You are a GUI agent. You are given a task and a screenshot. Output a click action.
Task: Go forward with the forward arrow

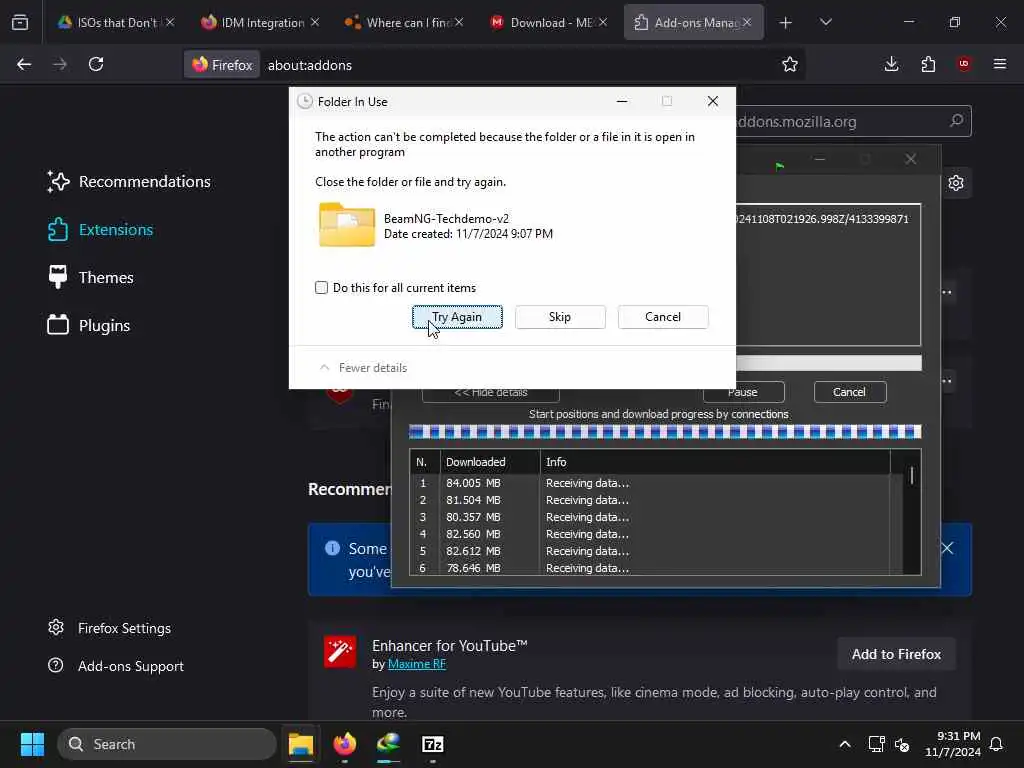(x=59, y=64)
